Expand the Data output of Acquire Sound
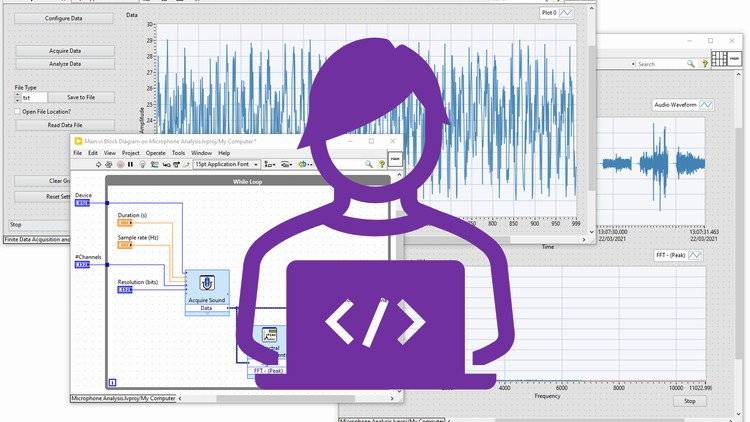Screen dimensions: 750x422 click(x=207, y=308)
